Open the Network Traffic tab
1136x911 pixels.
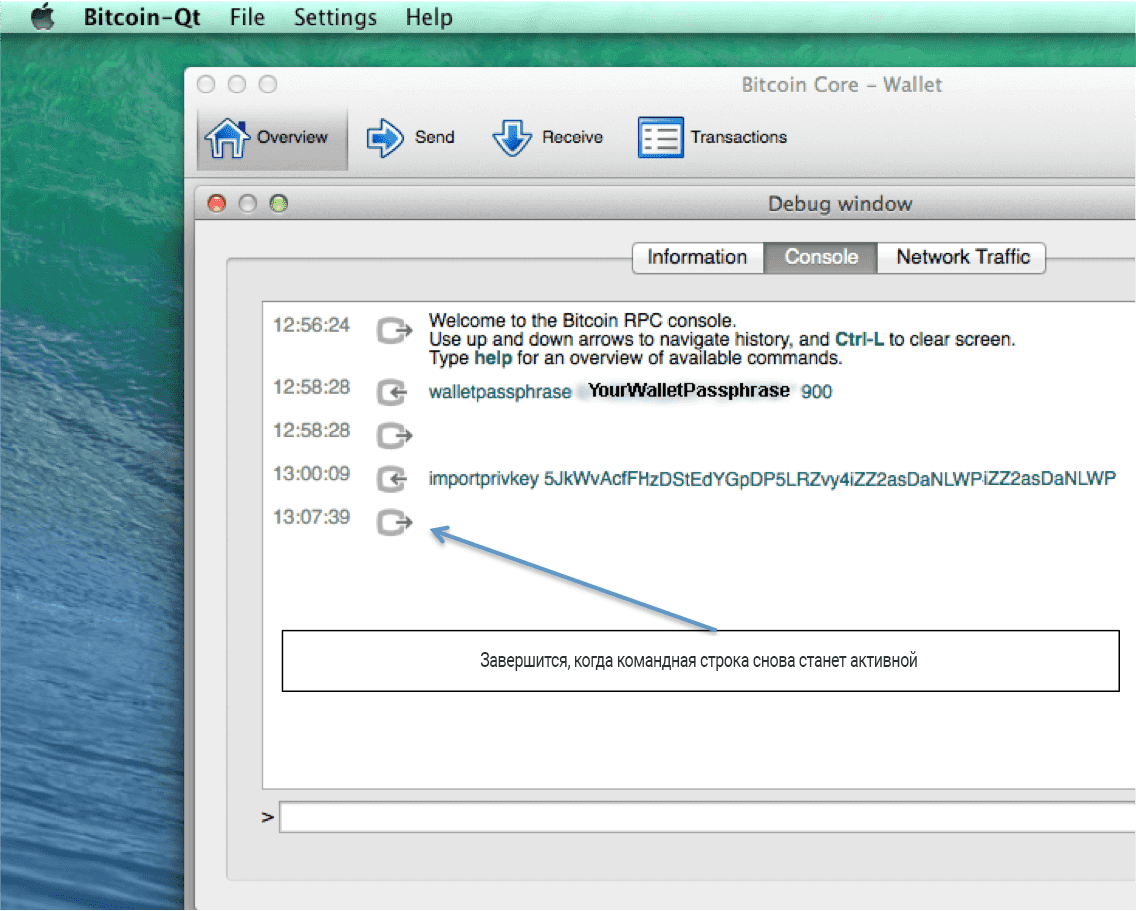point(962,257)
